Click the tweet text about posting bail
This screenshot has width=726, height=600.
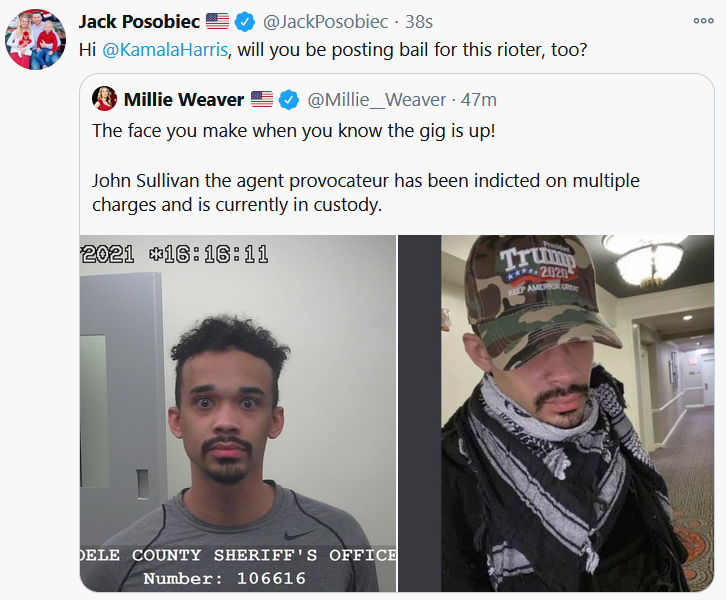pyautogui.click(x=333, y=50)
